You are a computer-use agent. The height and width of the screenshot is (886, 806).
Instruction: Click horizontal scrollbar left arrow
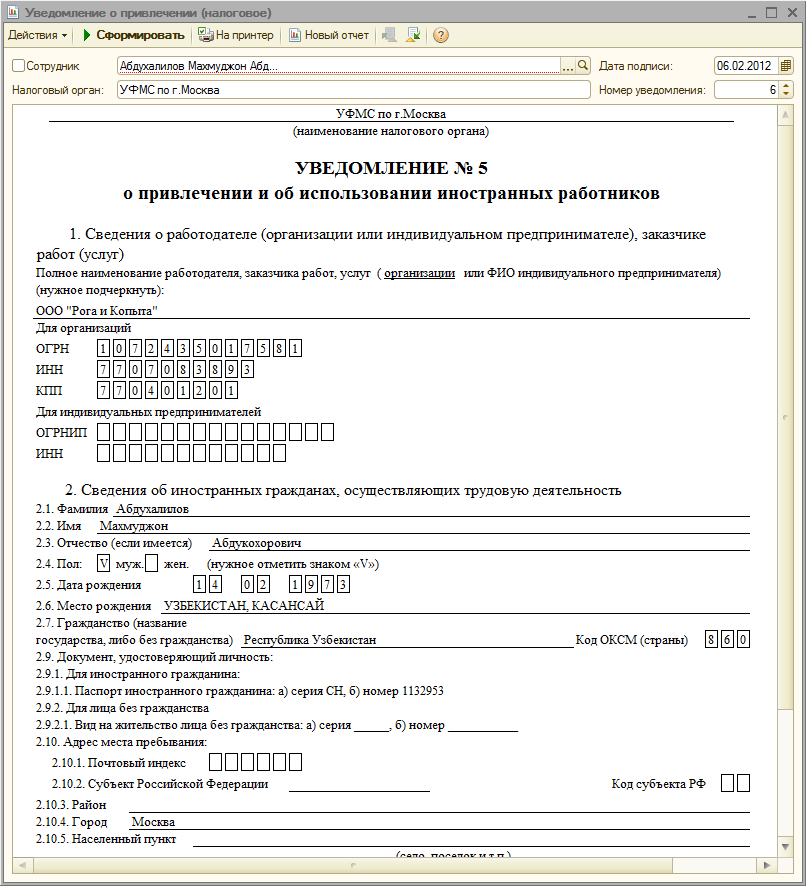[x=23, y=865]
